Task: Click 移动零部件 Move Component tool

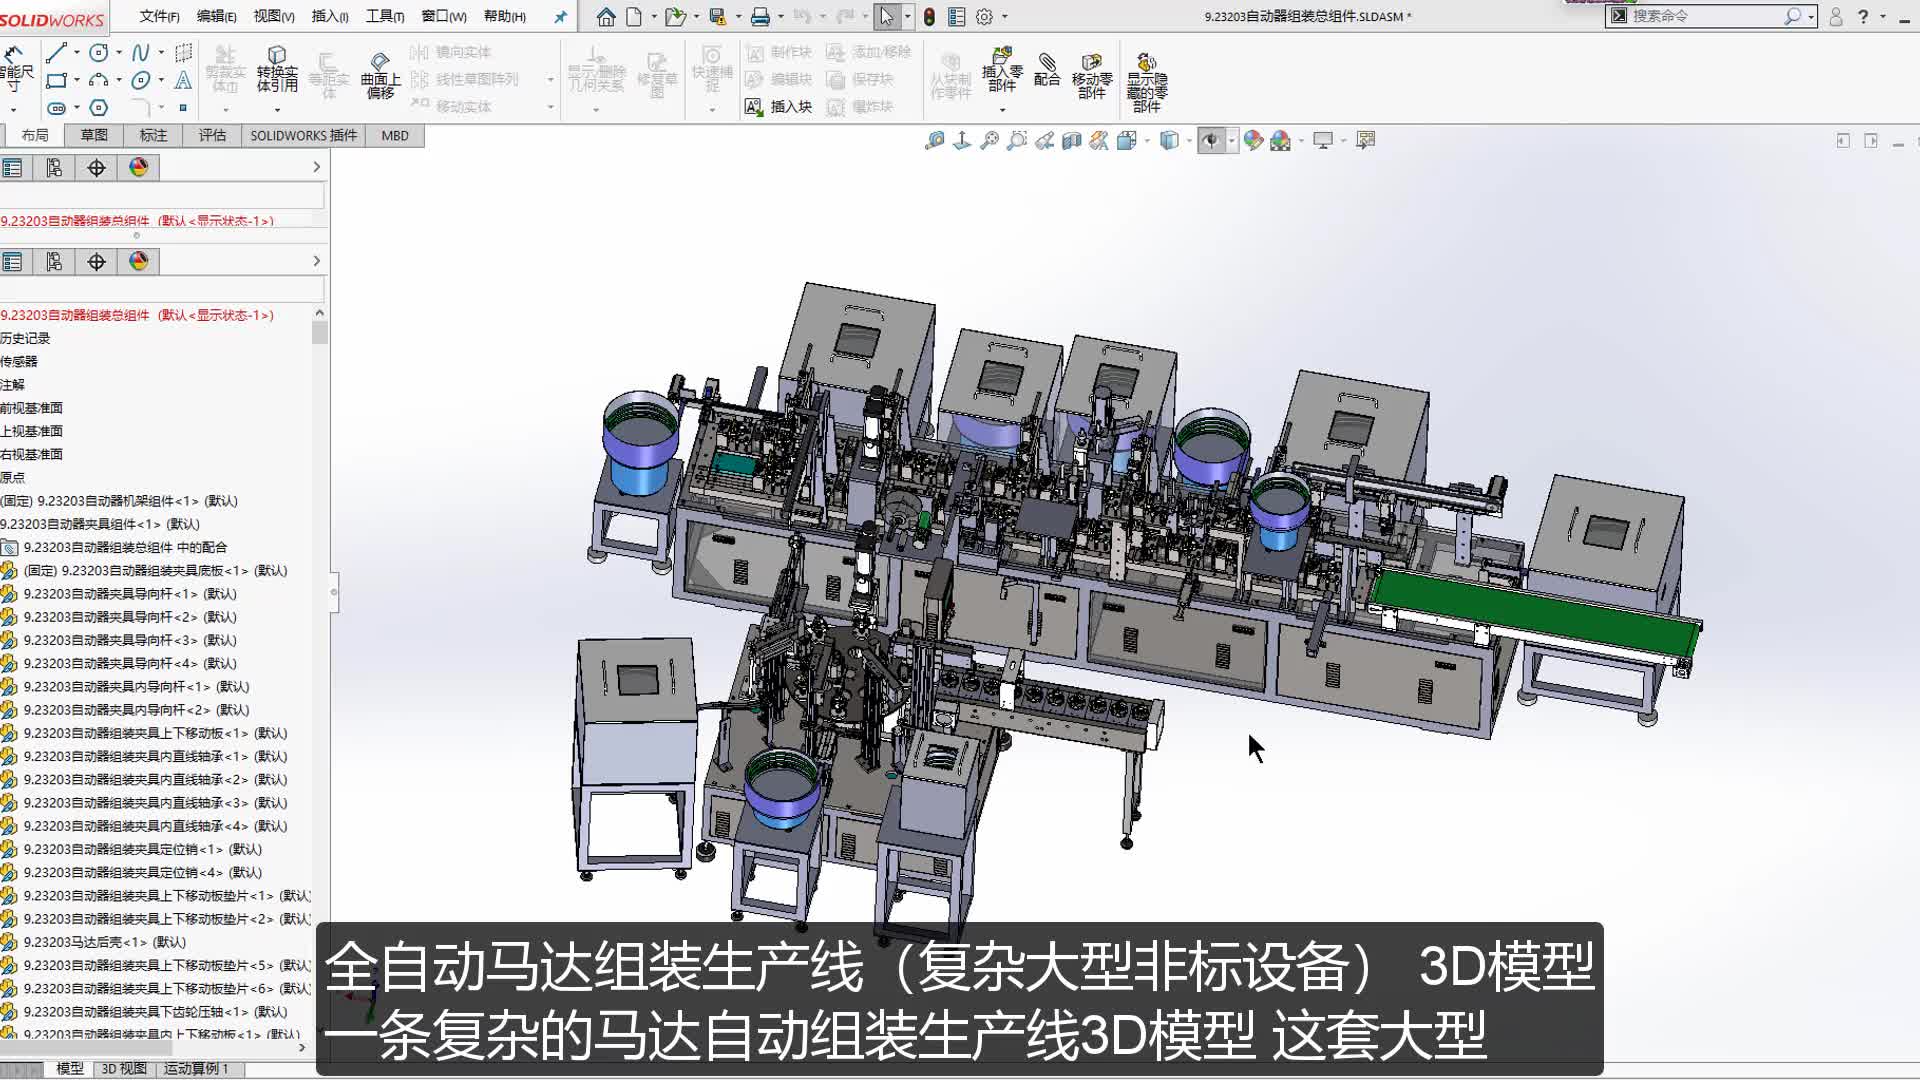Action: [1092, 75]
